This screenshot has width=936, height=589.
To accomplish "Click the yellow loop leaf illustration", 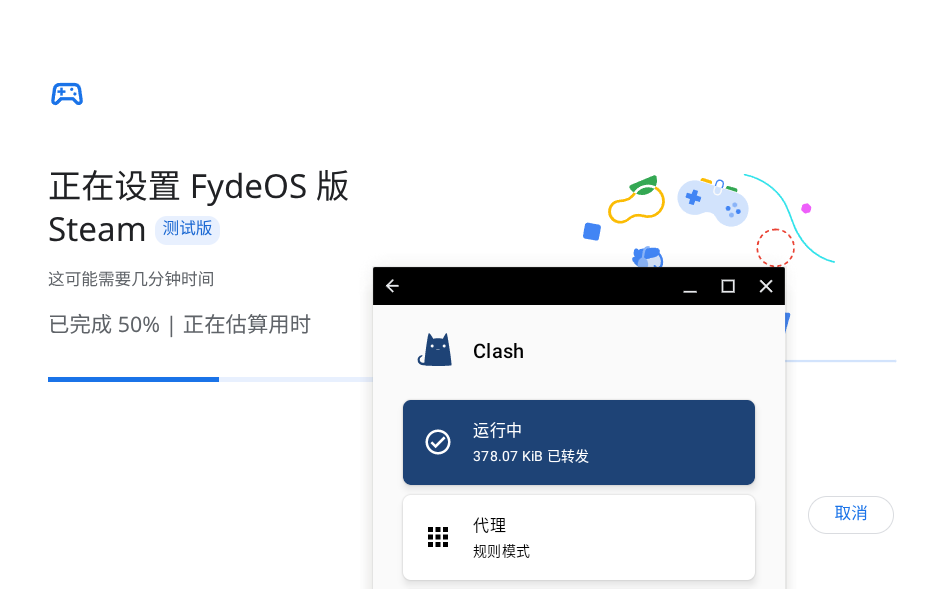I will 636,199.
